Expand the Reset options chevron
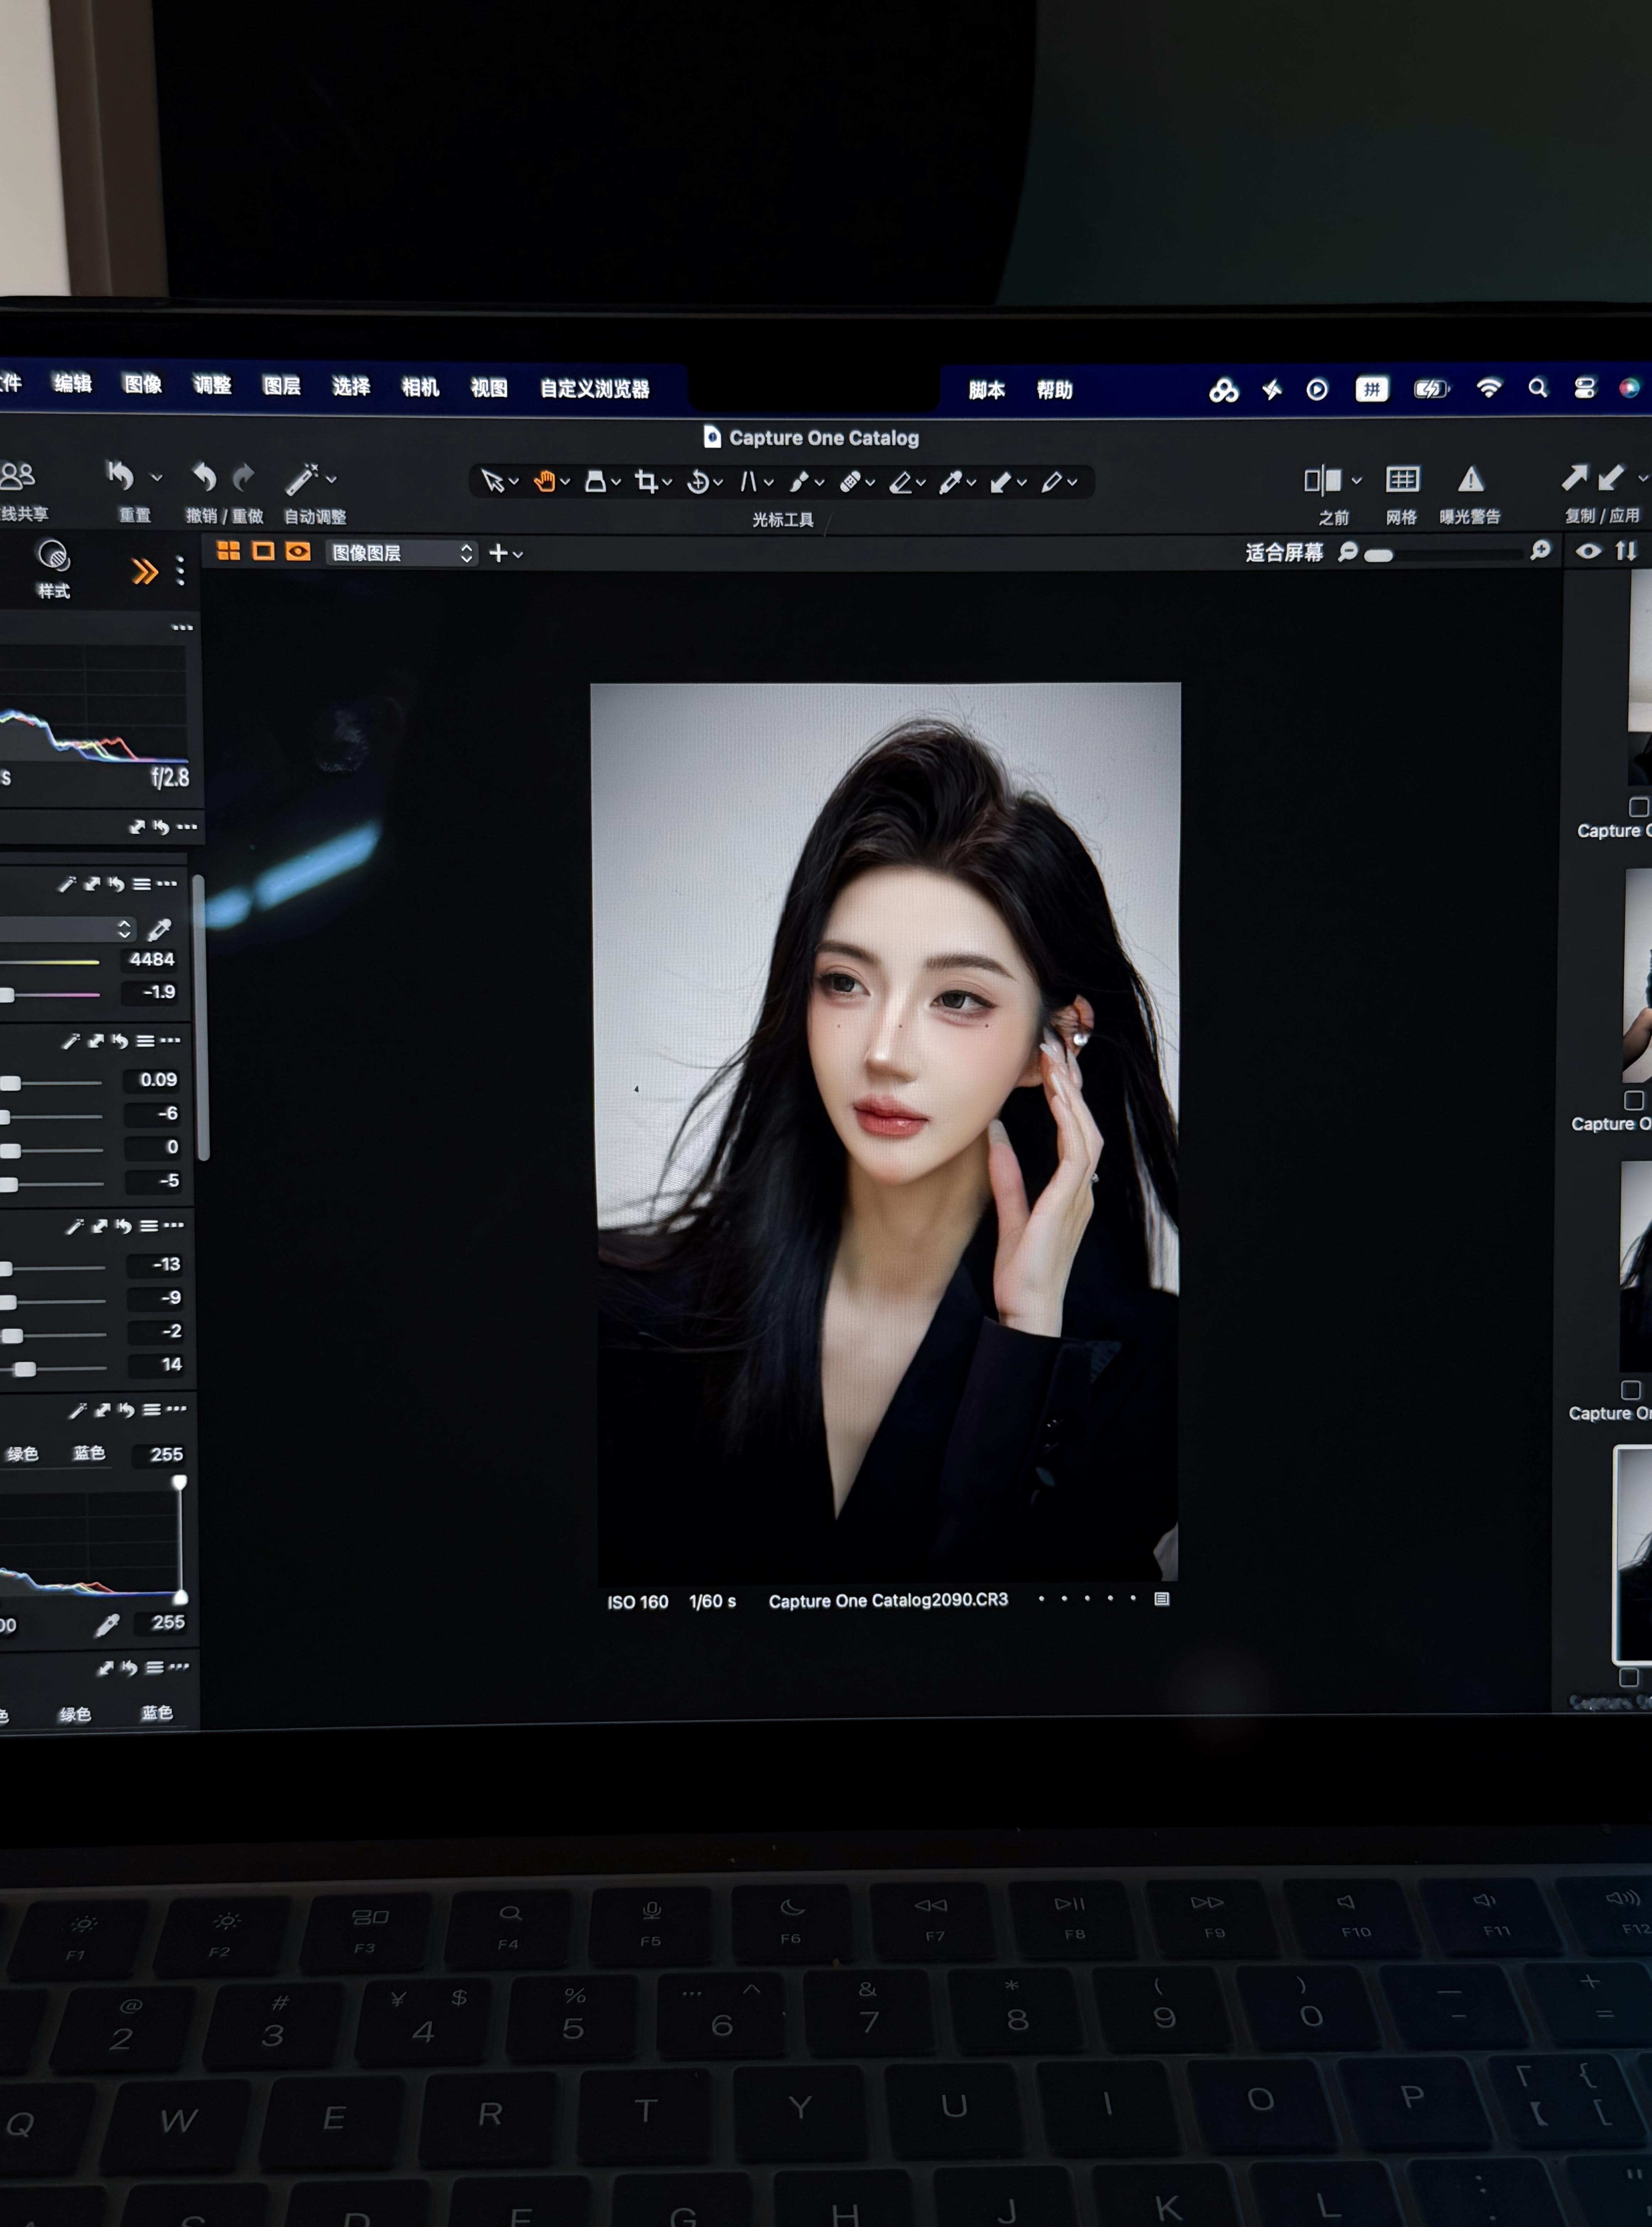The width and height of the screenshot is (1652, 2227). pyautogui.click(x=156, y=478)
